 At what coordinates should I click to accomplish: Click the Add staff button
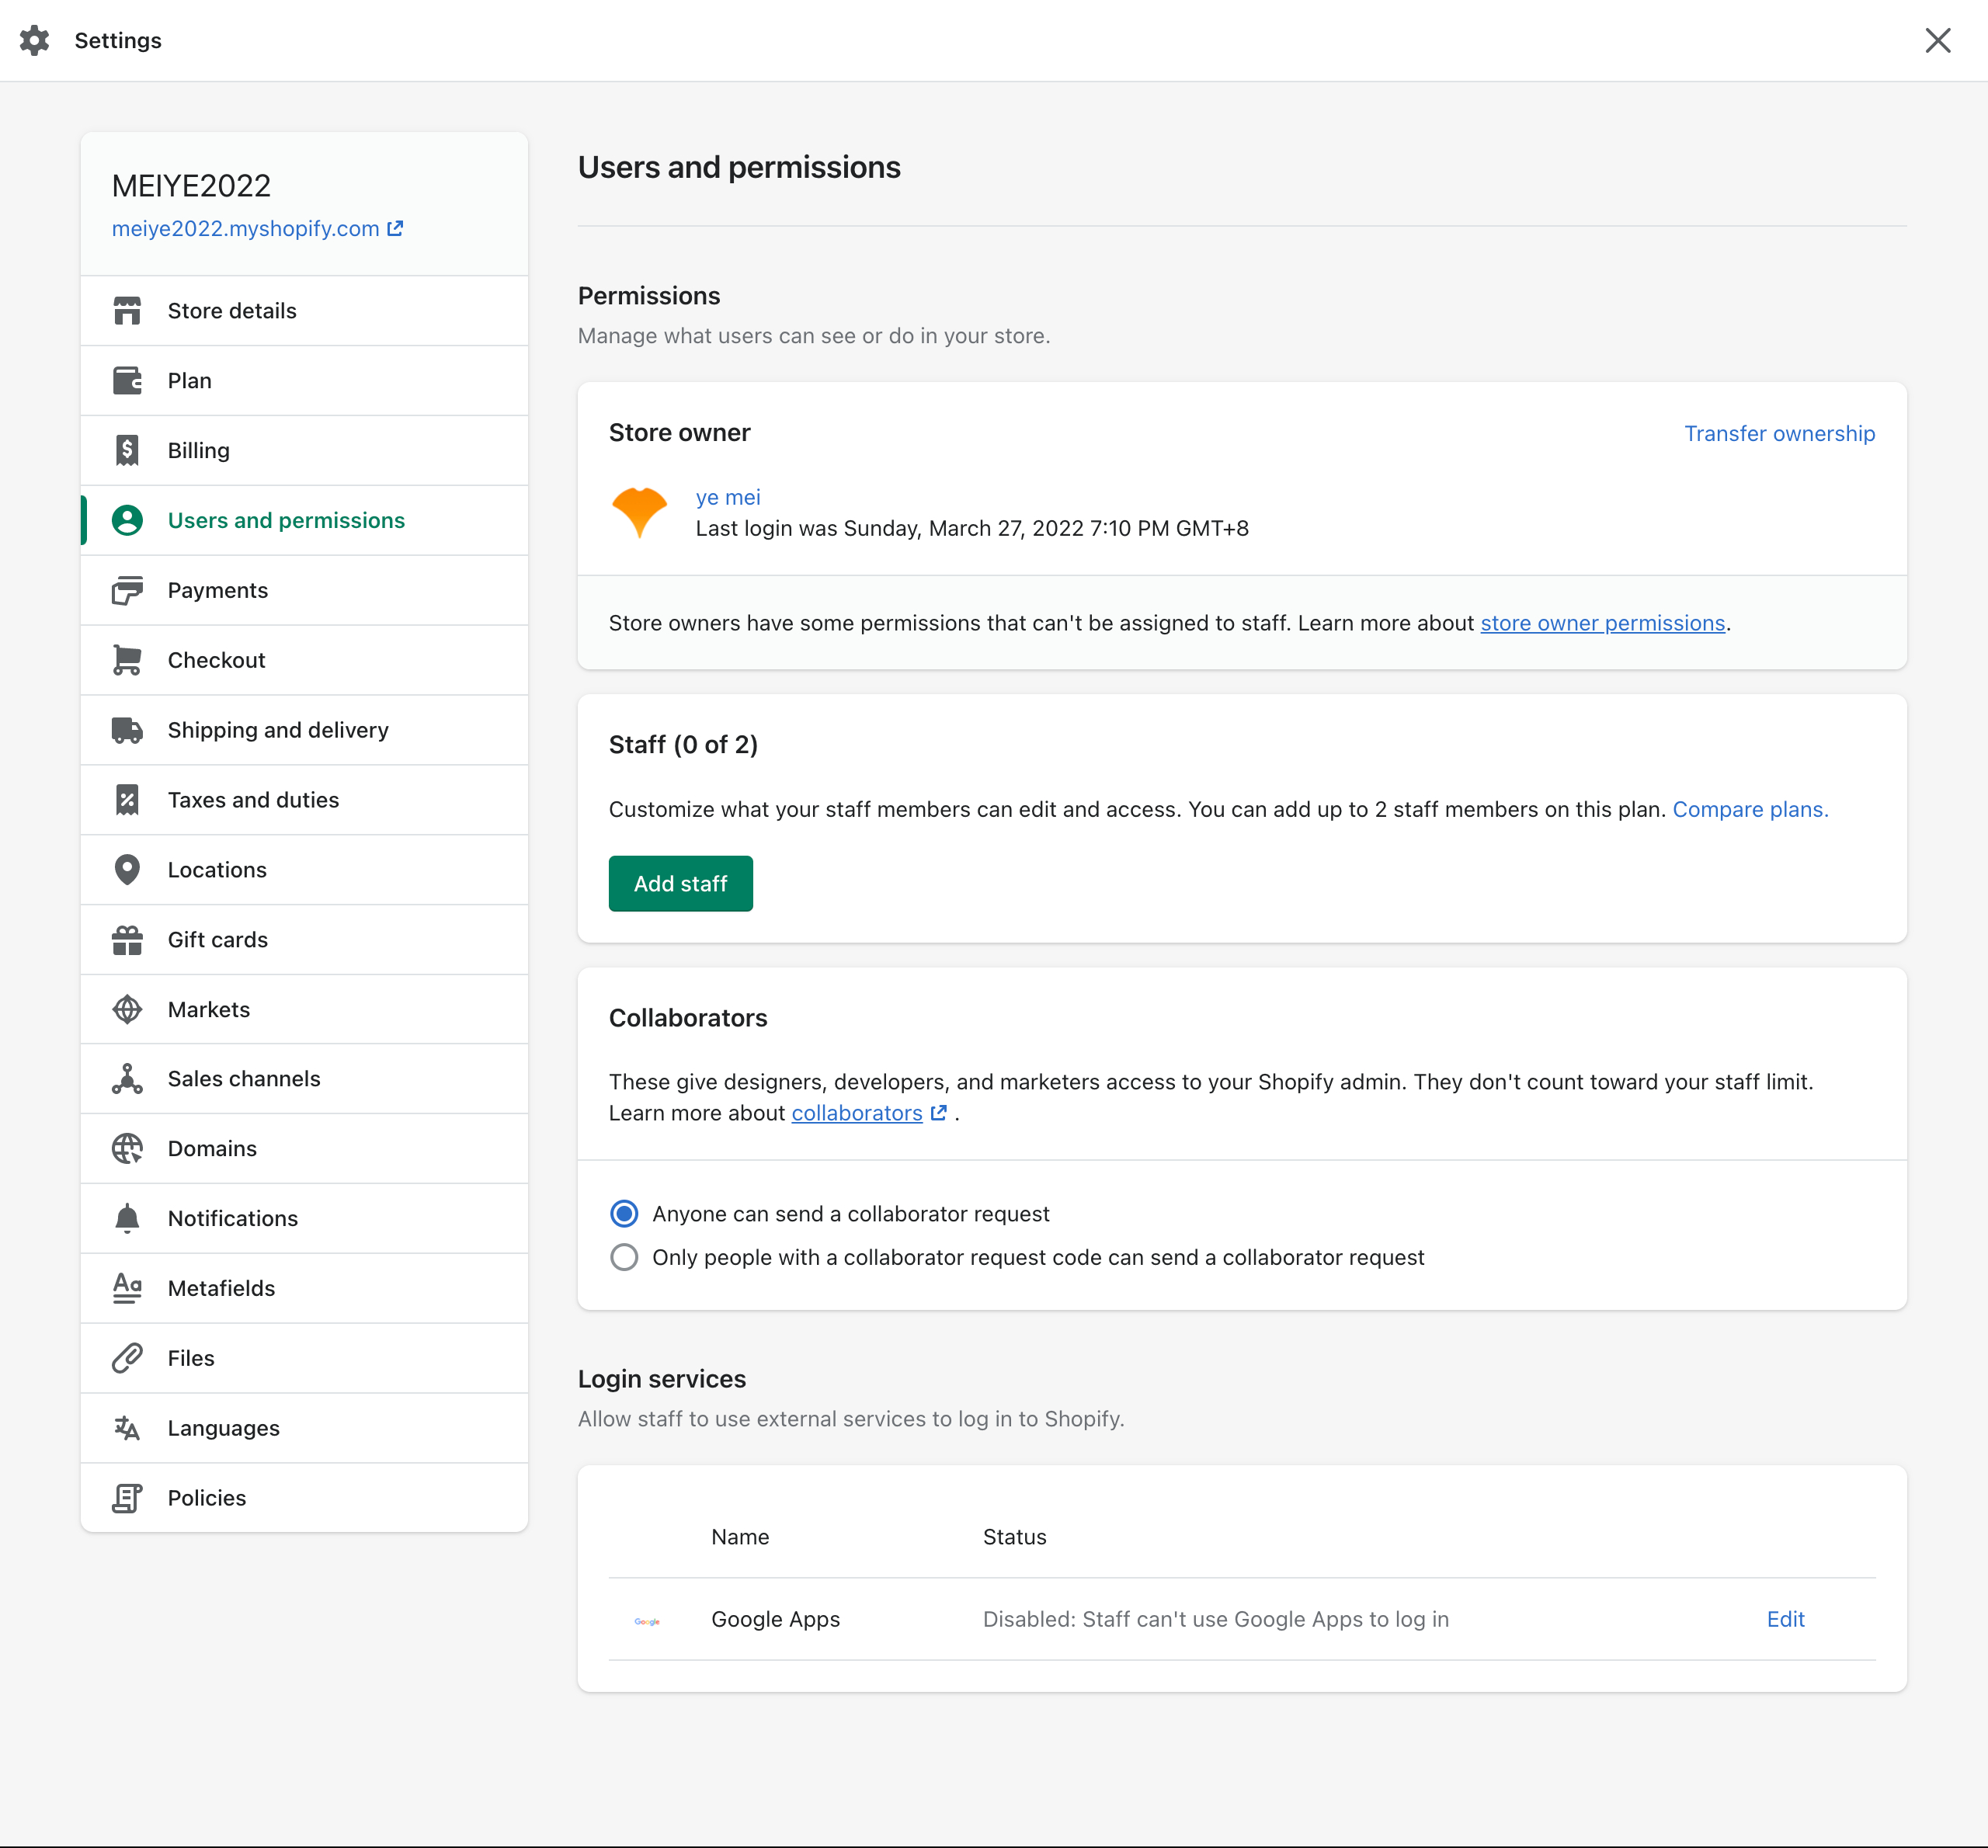680,884
